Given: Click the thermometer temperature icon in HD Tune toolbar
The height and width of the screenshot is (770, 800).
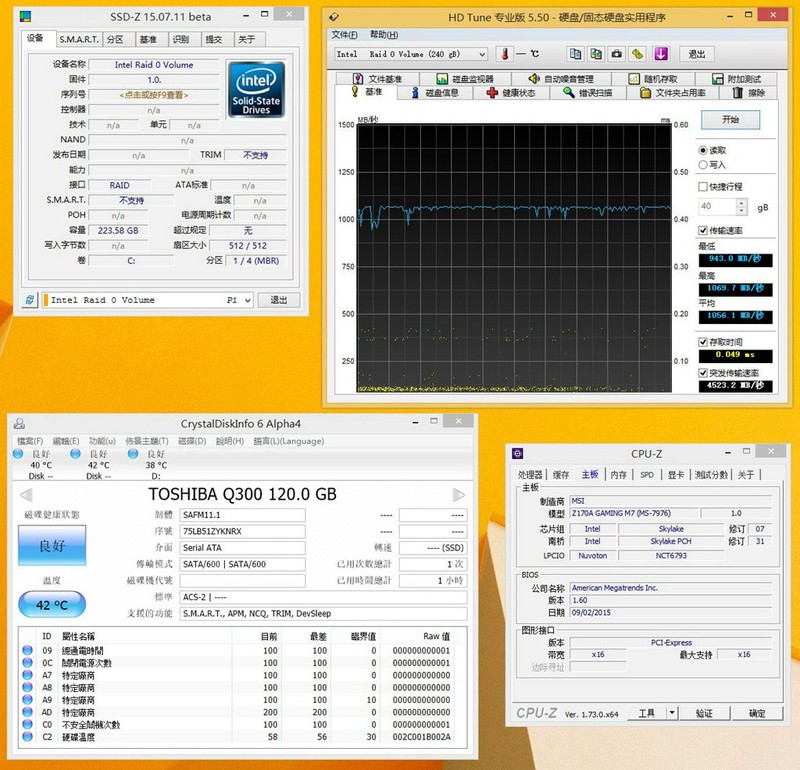Looking at the screenshot, I should pos(503,55).
